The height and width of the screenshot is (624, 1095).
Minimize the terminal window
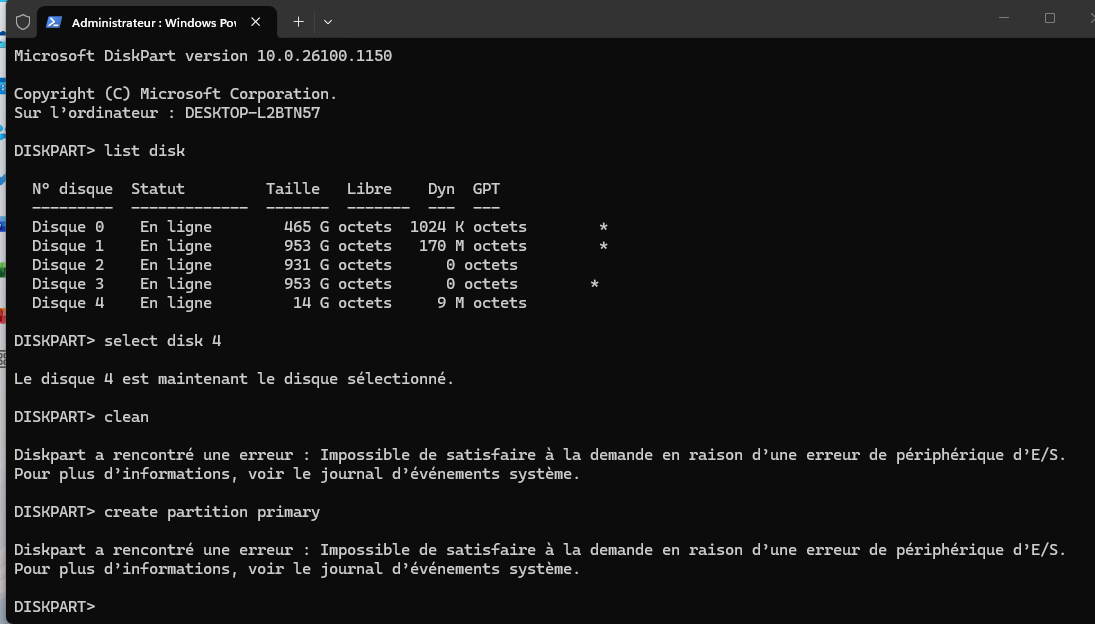pyautogui.click(x=1003, y=18)
